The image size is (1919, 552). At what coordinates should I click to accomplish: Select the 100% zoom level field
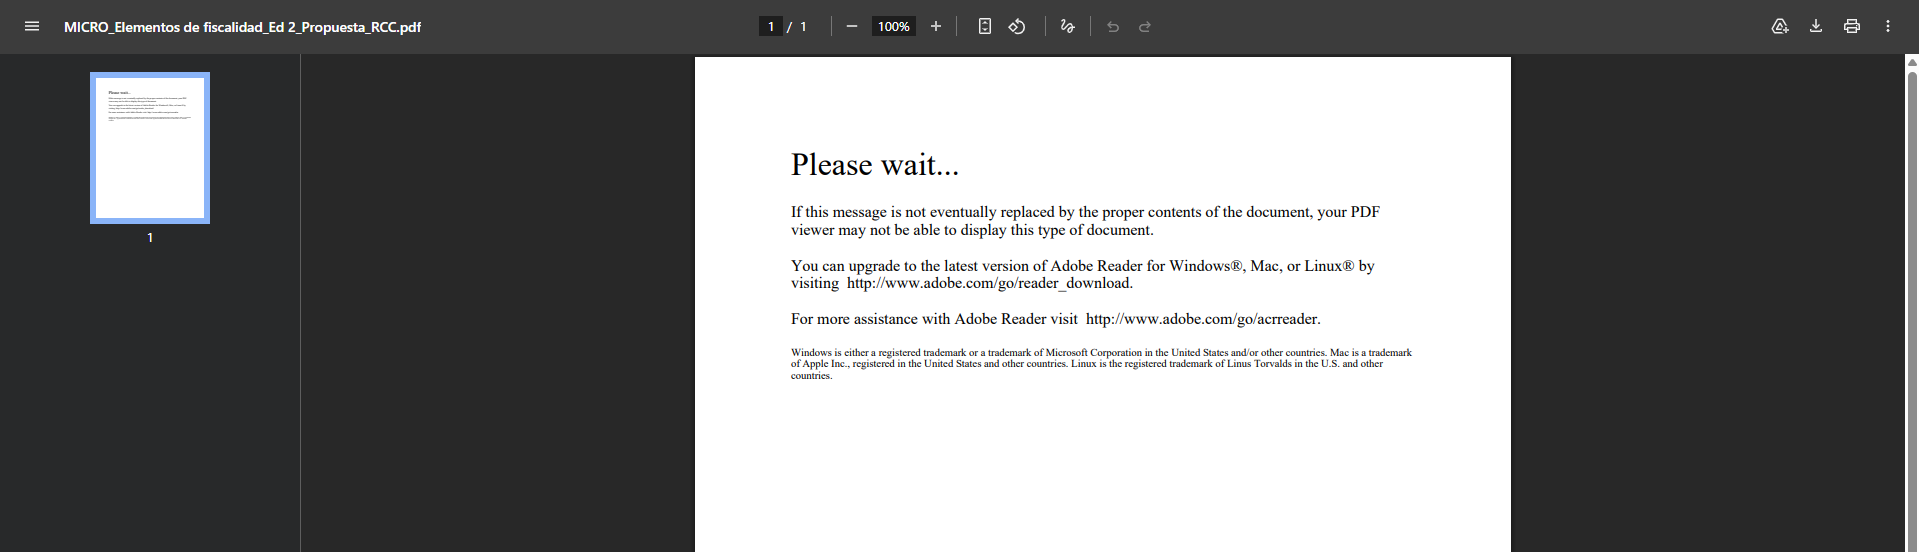[x=893, y=27]
